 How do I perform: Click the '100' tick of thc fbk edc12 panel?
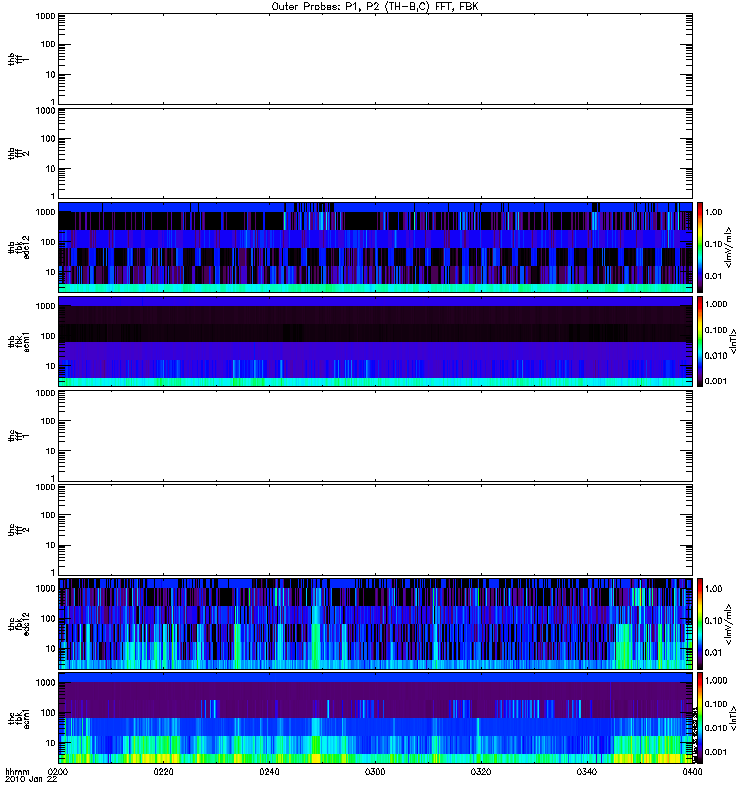[48, 619]
